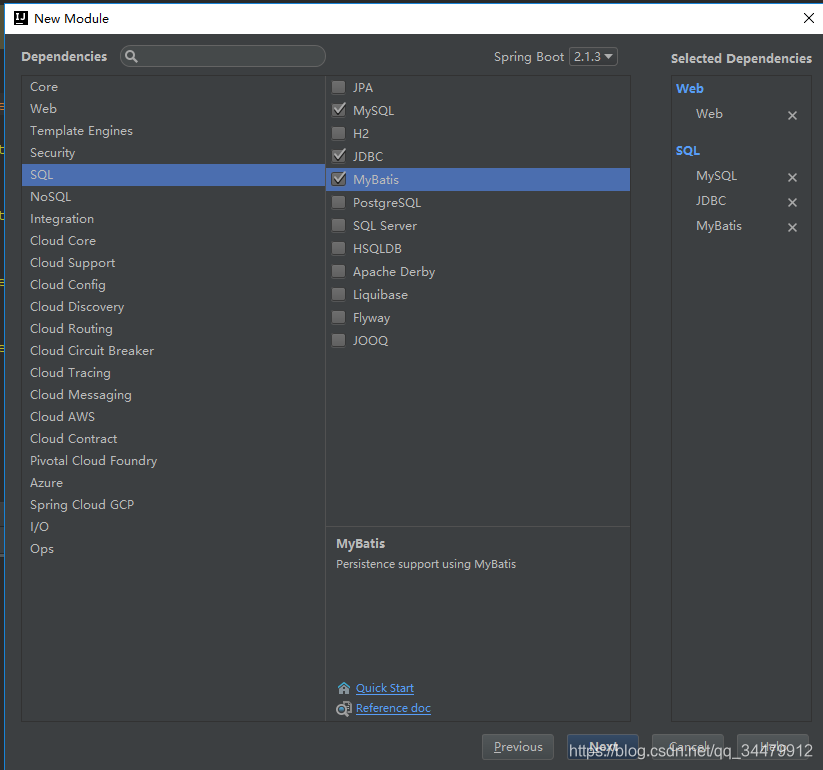Click the Next button
This screenshot has width=823, height=770.
(x=603, y=747)
